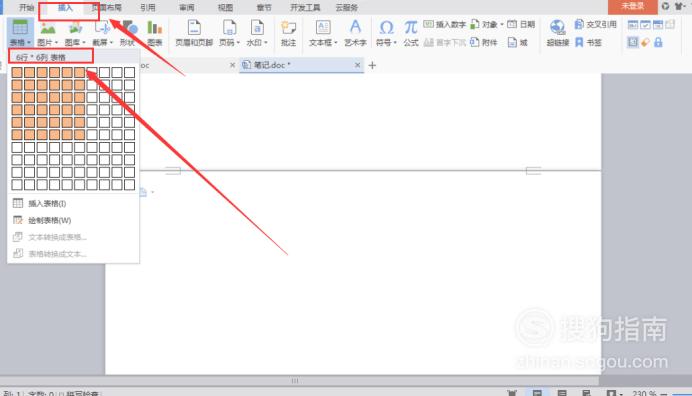This screenshot has height=396, width=692.
Task: Switch to the 审阅 (Review) tab
Action: (x=186, y=8)
